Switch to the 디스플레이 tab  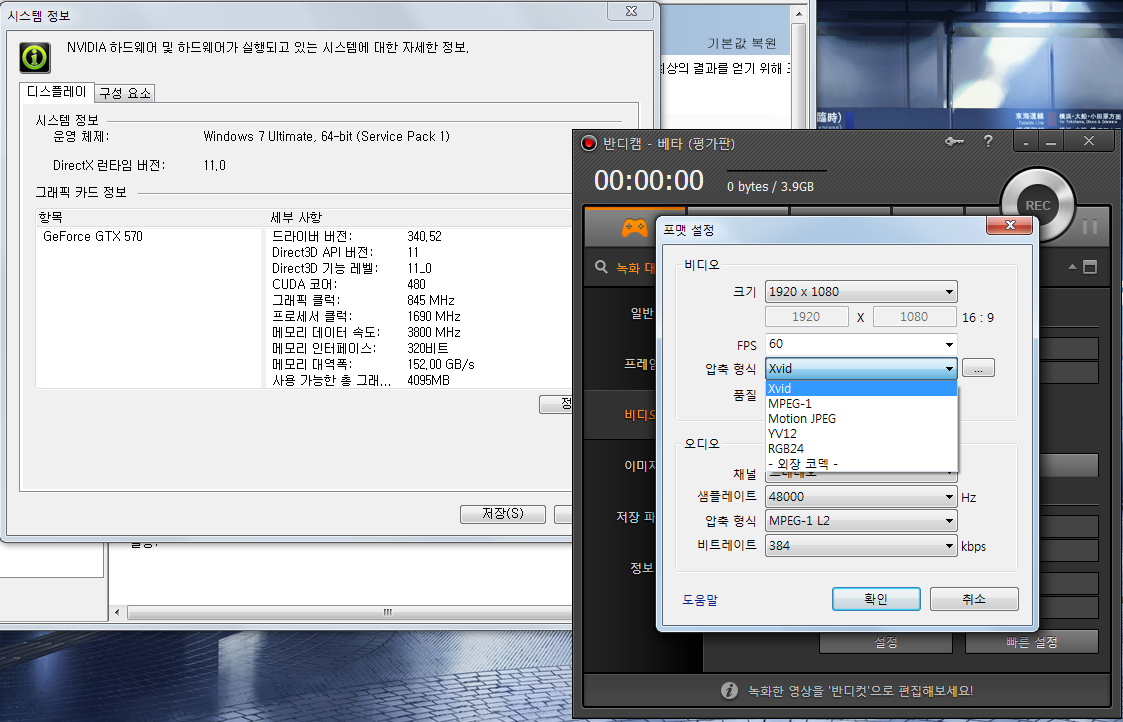tap(57, 92)
